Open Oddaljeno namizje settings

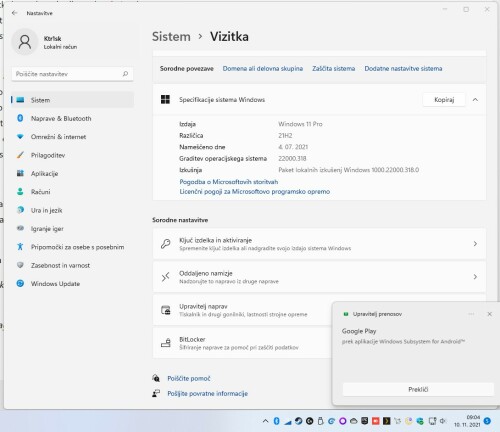[319, 277]
